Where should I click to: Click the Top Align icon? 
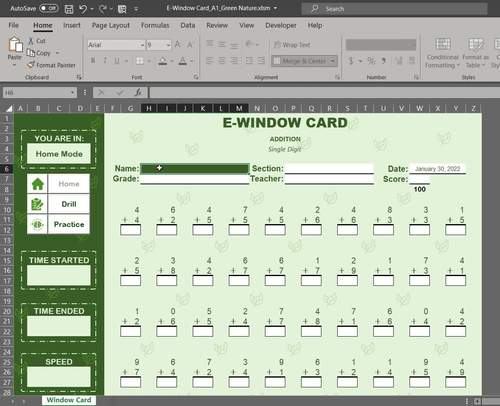click(210, 44)
